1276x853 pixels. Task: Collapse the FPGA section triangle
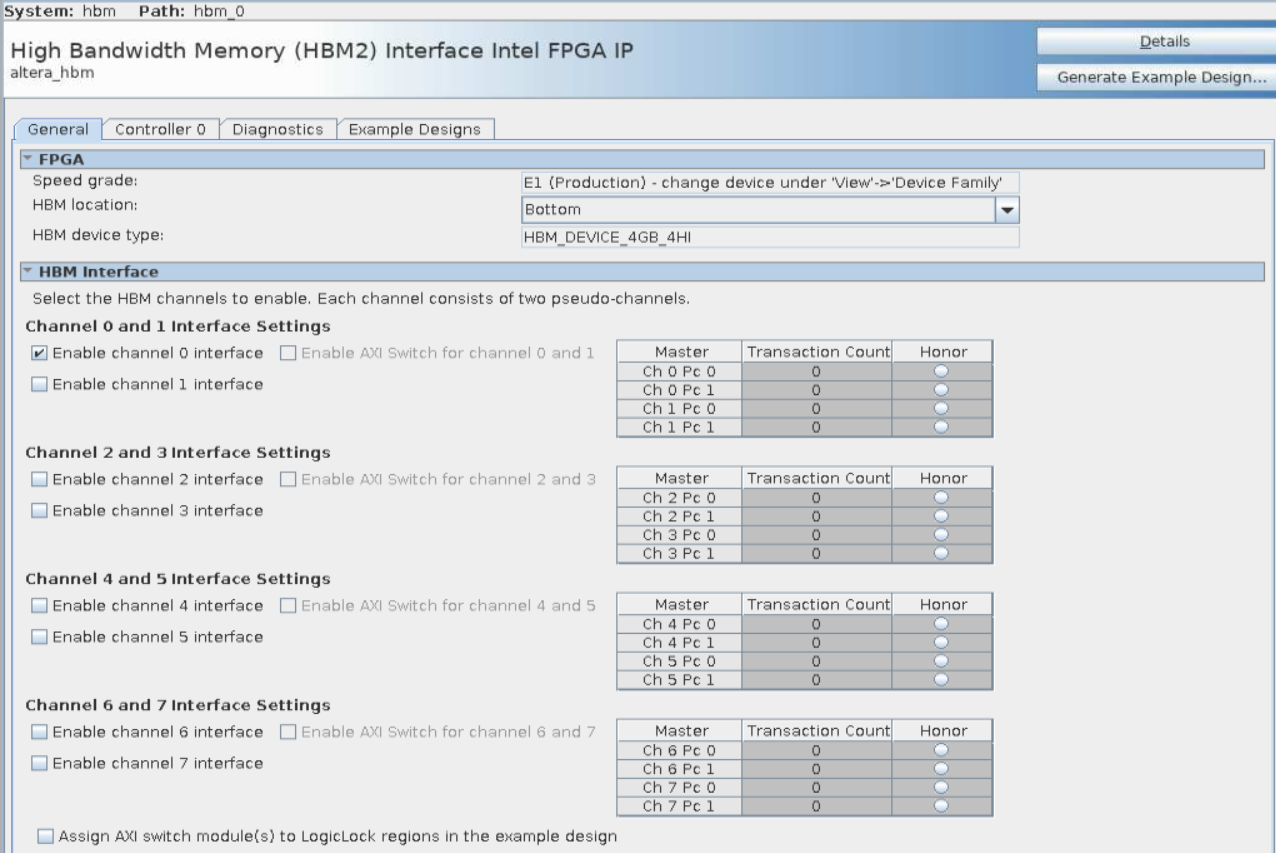click(28, 159)
